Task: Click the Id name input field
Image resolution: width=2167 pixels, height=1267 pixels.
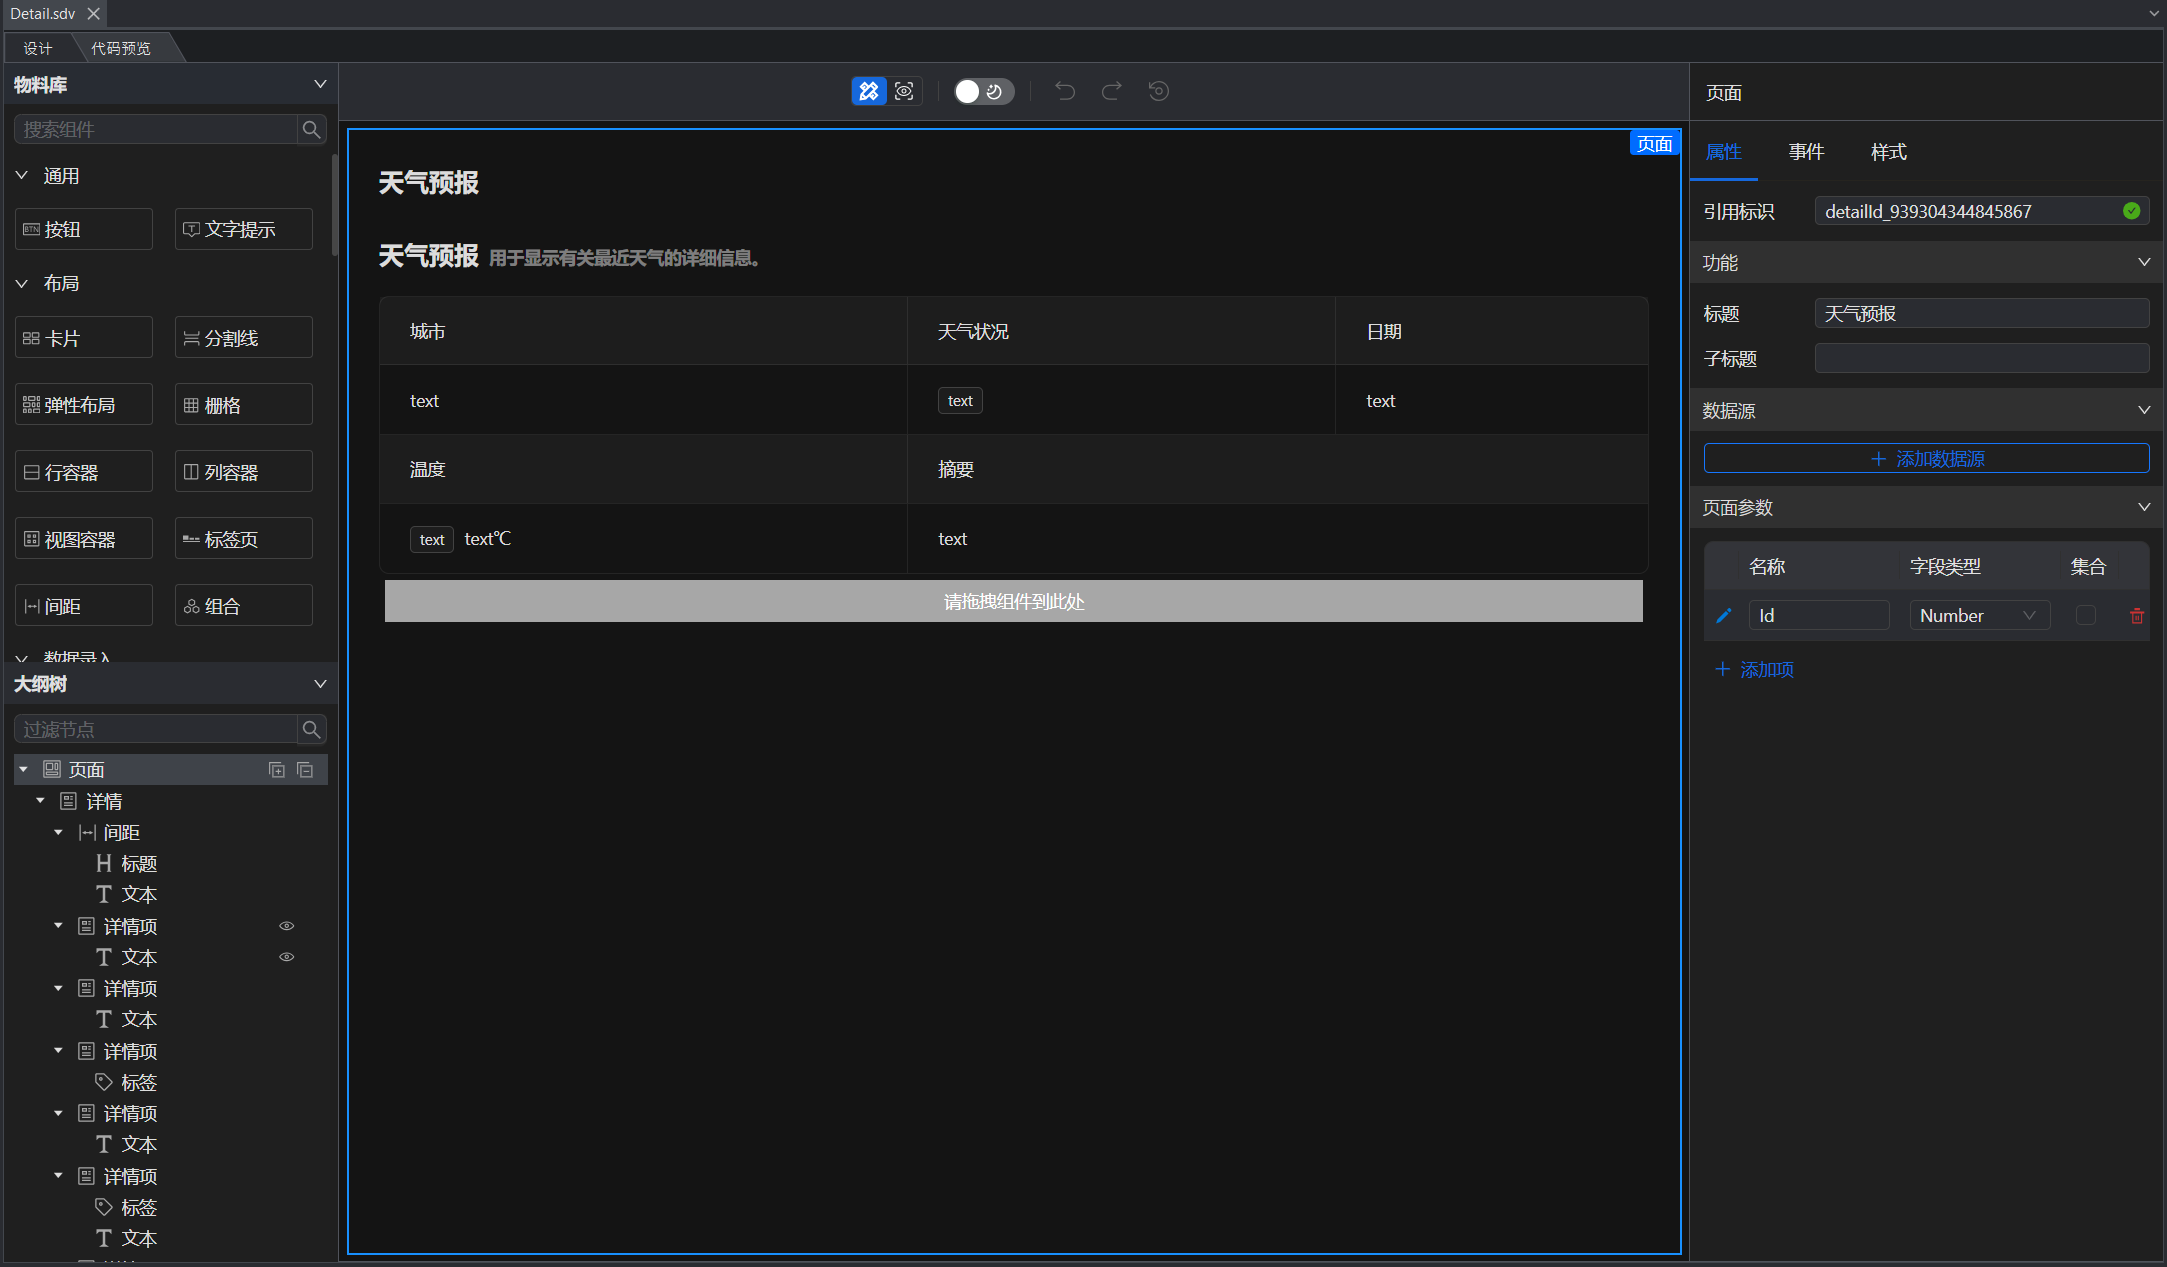Action: point(1819,616)
